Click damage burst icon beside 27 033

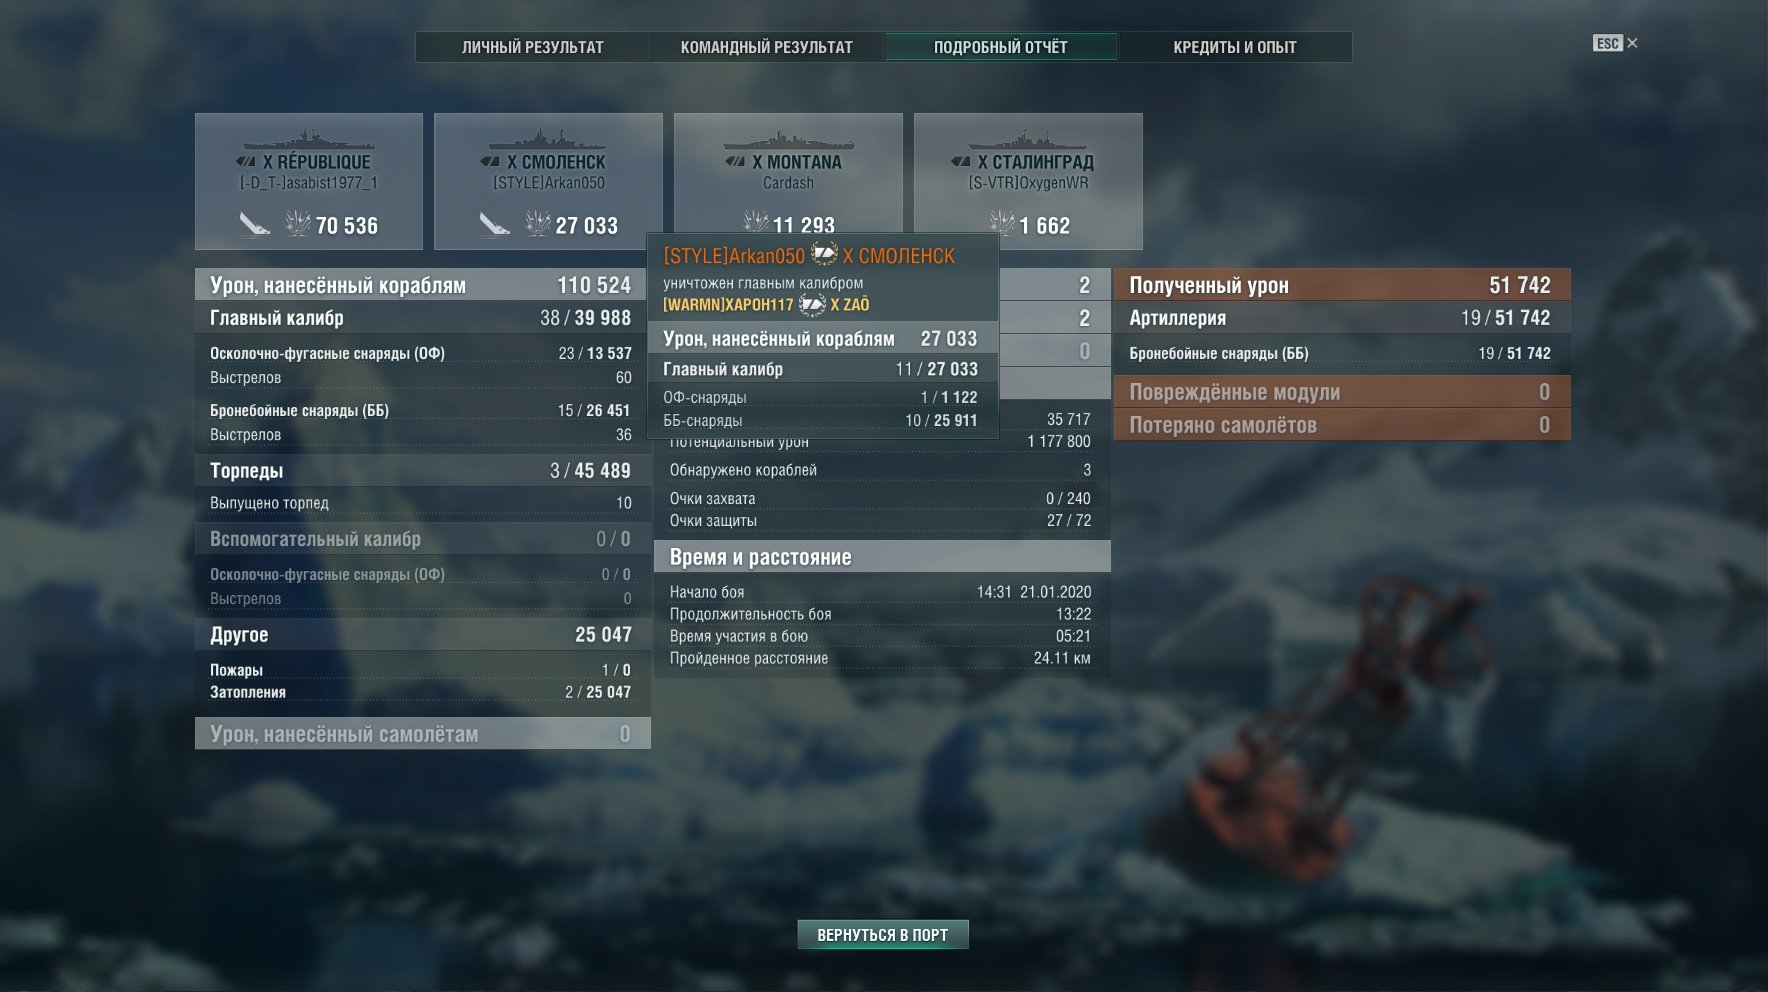point(537,223)
